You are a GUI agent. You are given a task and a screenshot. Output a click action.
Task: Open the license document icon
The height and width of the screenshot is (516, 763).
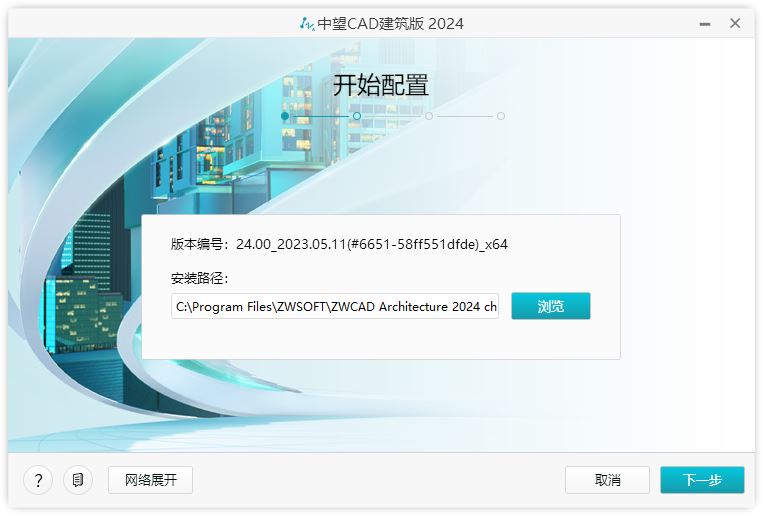(x=78, y=480)
